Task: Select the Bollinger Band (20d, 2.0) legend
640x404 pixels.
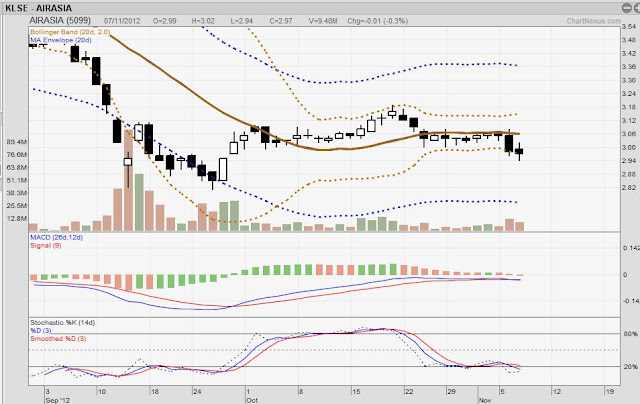Action: tap(70, 32)
